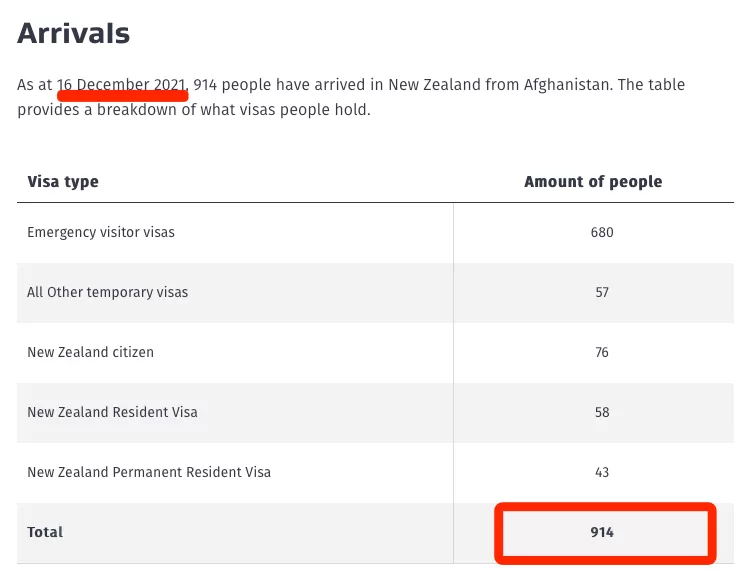Select the underlined date 16 December 2021
The width and height of the screenshot is (749, 573).
(x=121, y=85)
